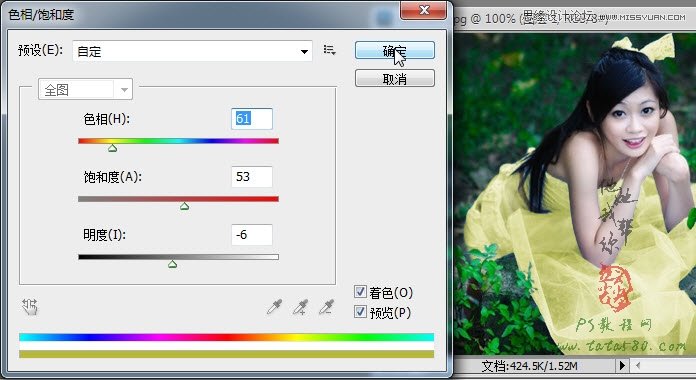This screenshot has height=380, width=696.
Task: Click the 色相 value field showing 61
Action: (x=252, y=119)
